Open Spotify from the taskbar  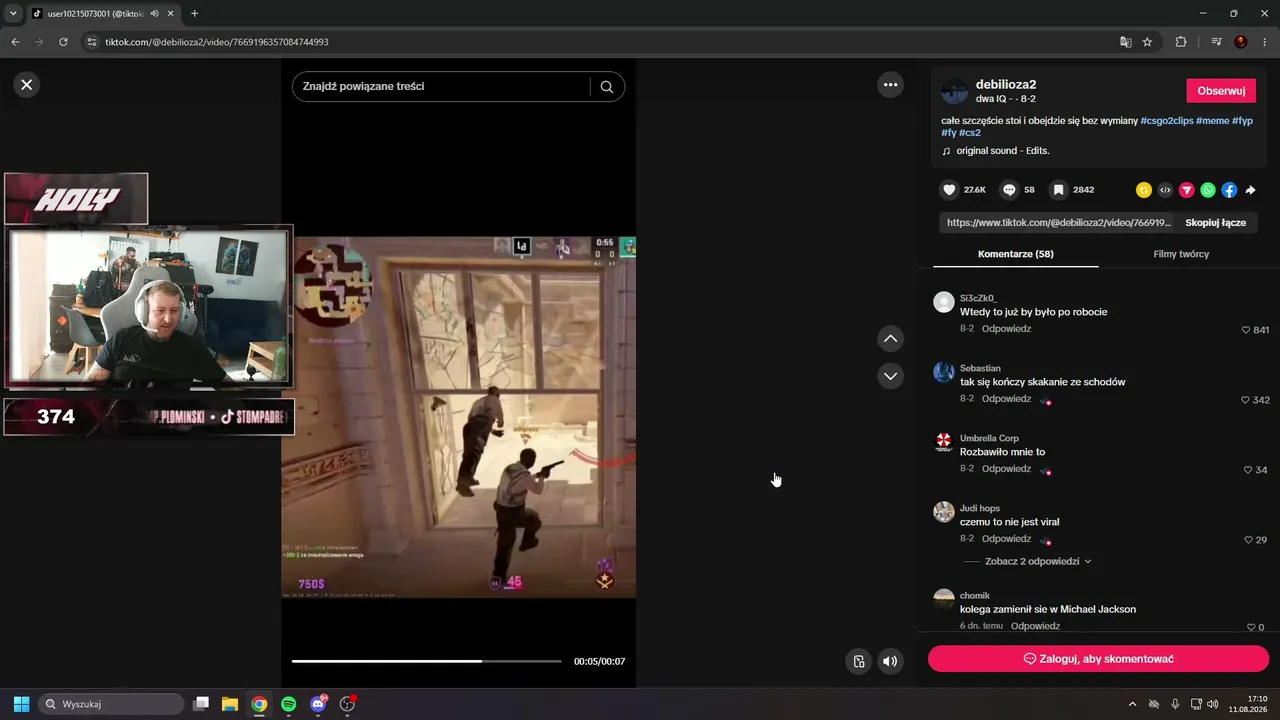(289, 704)
